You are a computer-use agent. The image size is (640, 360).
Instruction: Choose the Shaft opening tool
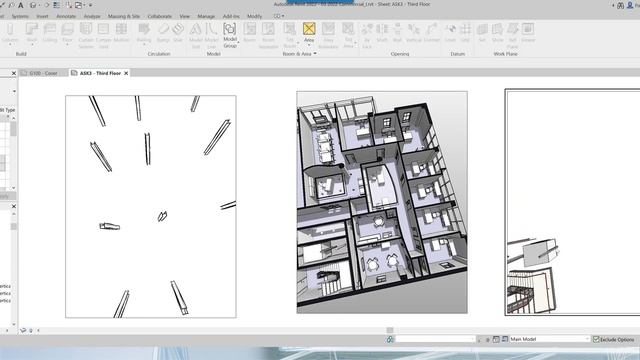pos(382,33)
